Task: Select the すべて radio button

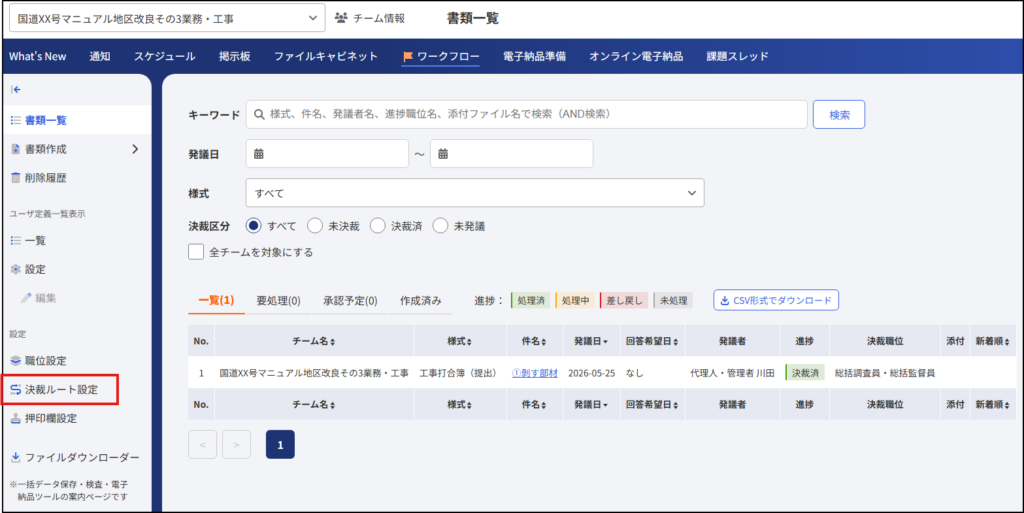Action: [x=253, y=226]
